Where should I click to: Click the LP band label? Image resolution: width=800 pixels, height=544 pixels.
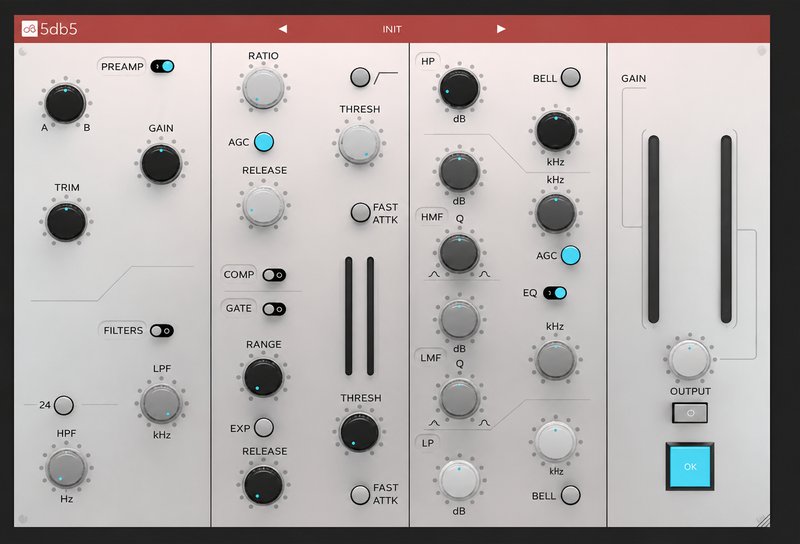point(428,443)
